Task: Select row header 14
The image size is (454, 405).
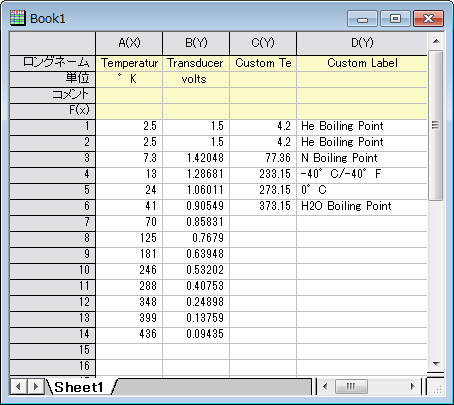Action: 53,335
